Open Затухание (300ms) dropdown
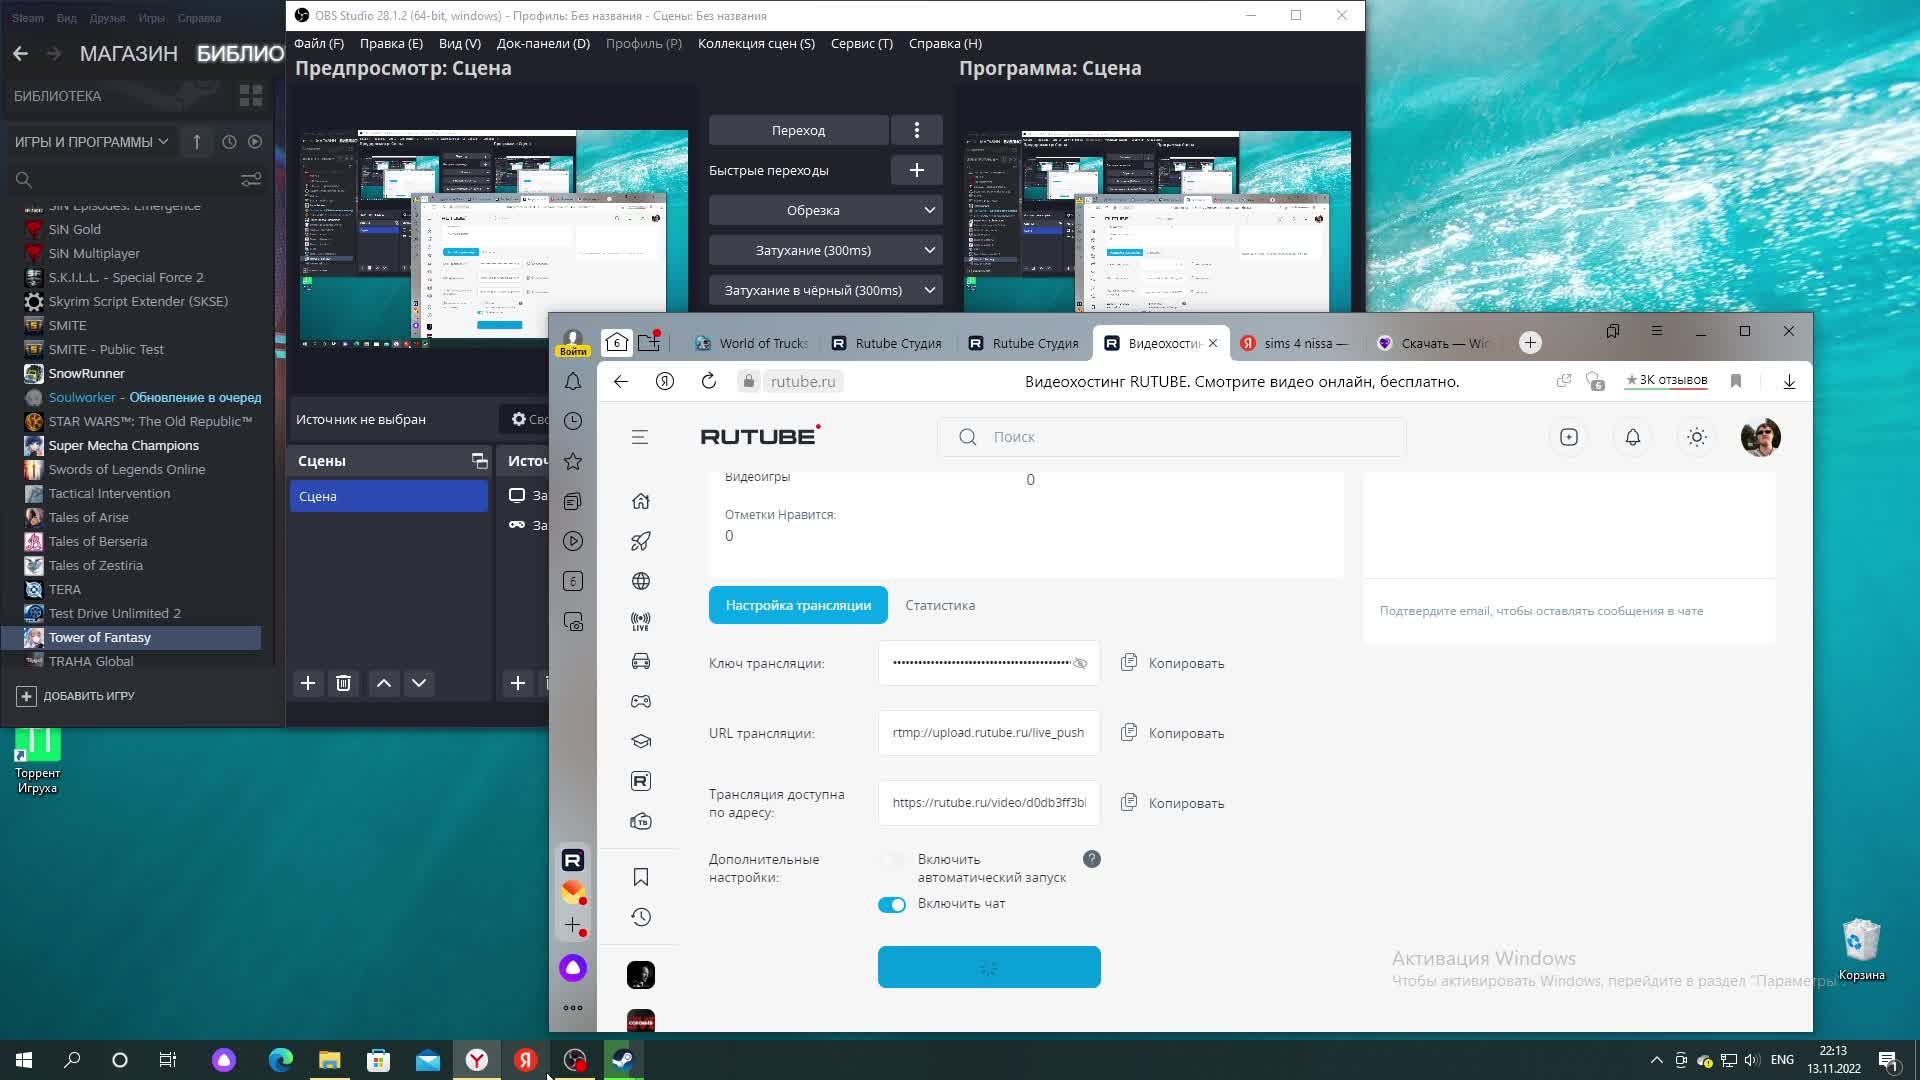The image size is (1920, 1080). pyautogui.click(x=825, y=250)
